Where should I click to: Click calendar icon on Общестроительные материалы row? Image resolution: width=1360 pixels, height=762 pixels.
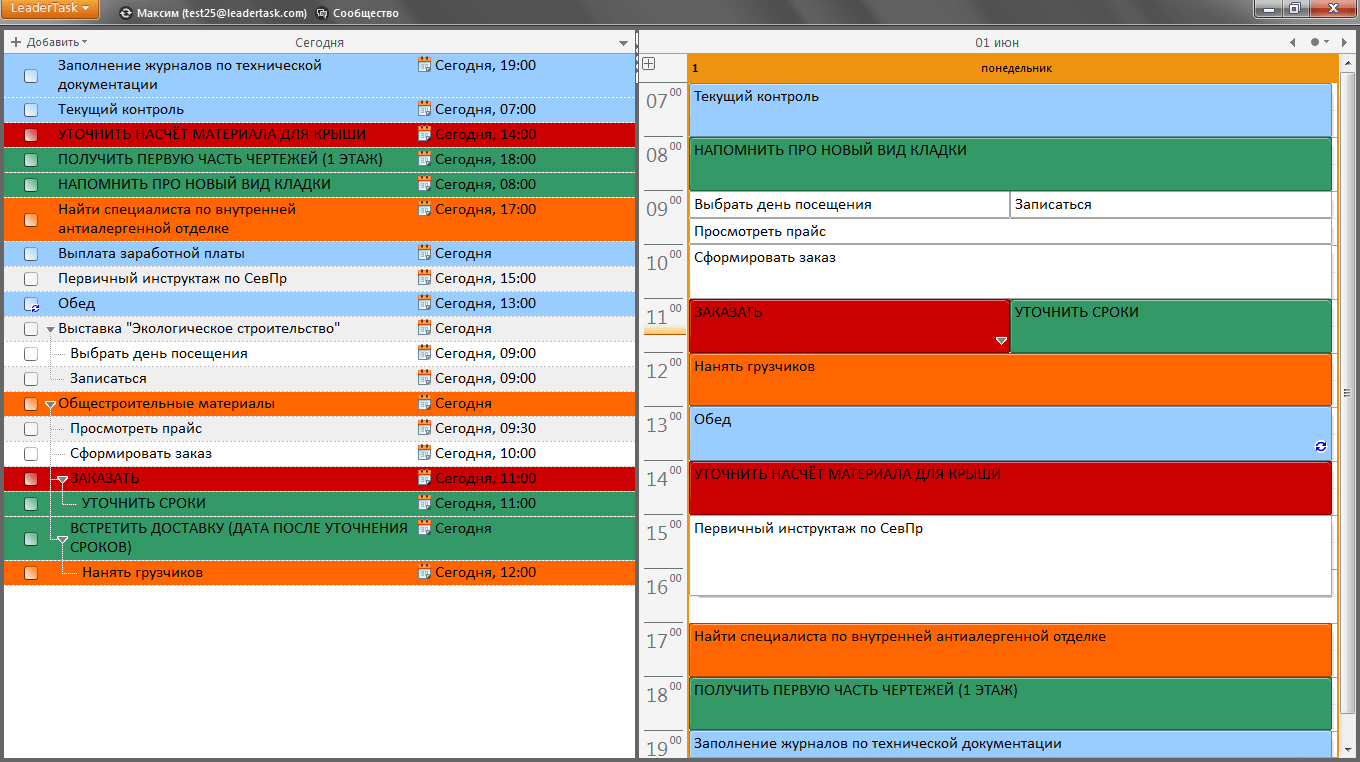(x=424, y=403)
